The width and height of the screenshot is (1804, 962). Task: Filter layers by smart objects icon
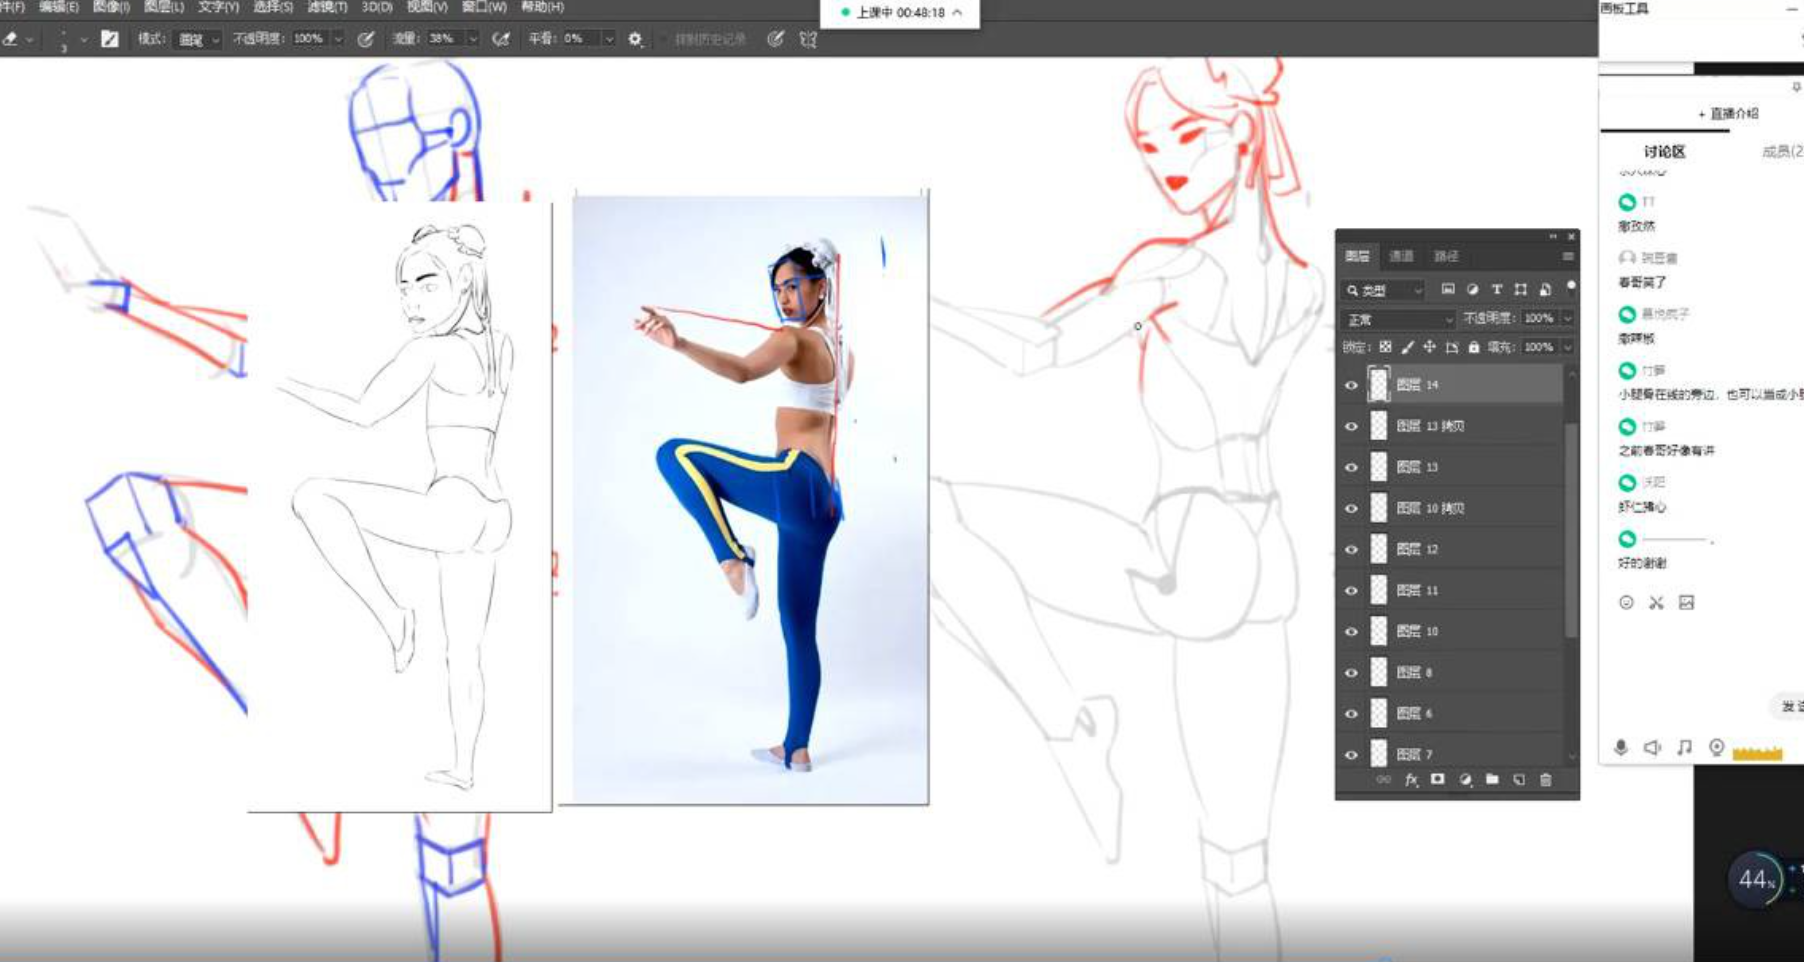tap(1545, 289)
